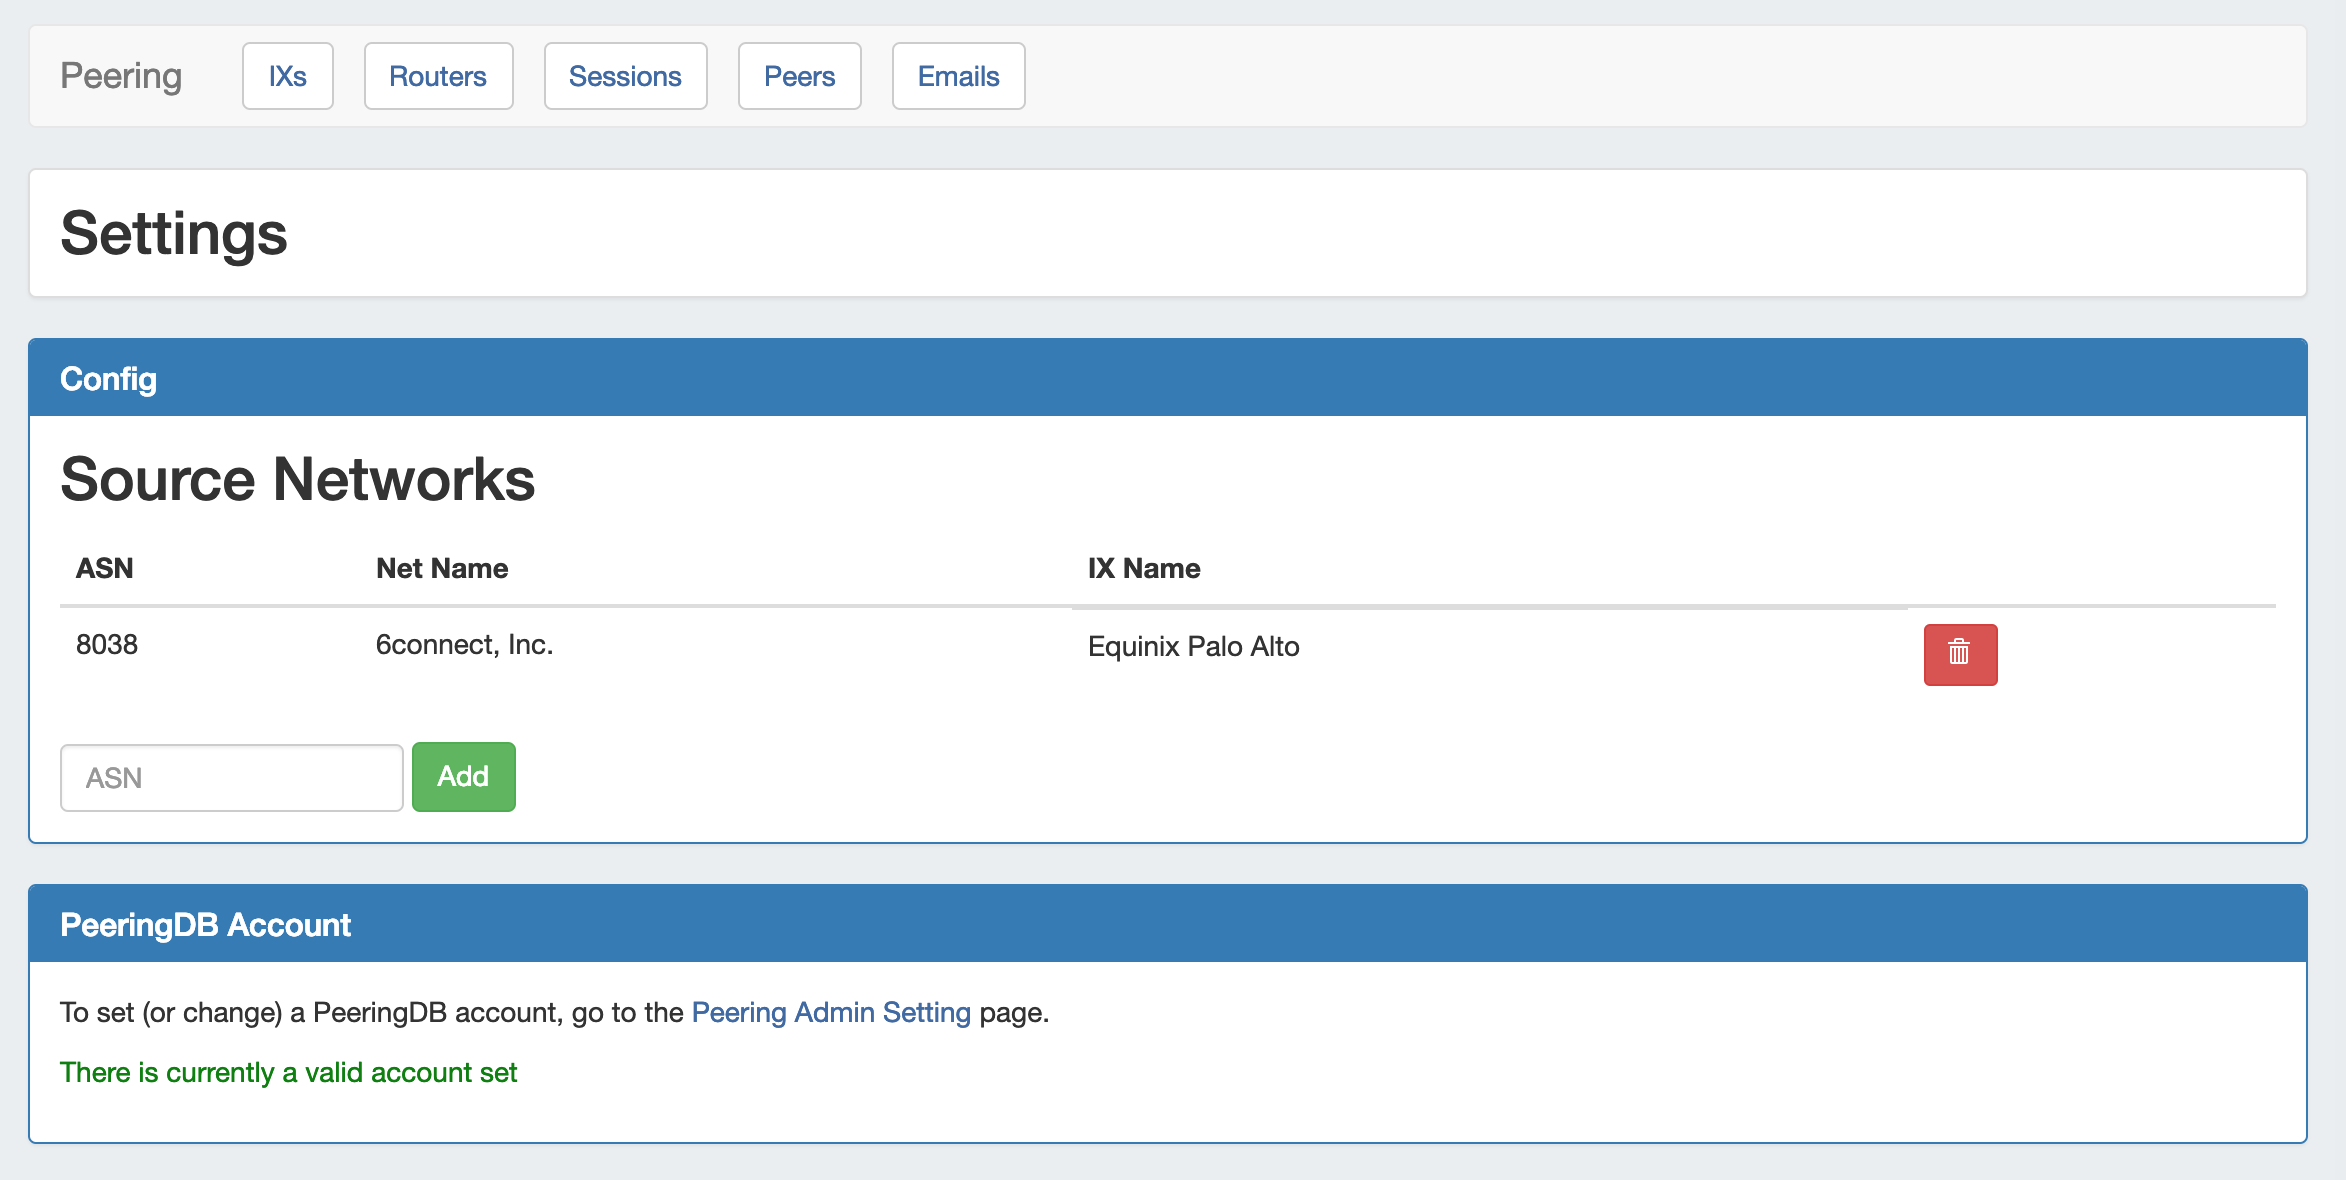Screen dimensions: 2346x1180
Task: Click the Net Name column header
Action: click(441, 568)
